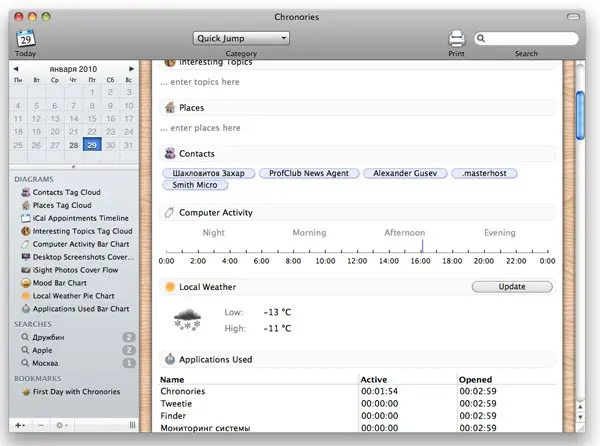Click the Applications Used Bar Chart icon
Image resolution: width=600 pixels, height=446 pixels.
(x=26, y=309)
